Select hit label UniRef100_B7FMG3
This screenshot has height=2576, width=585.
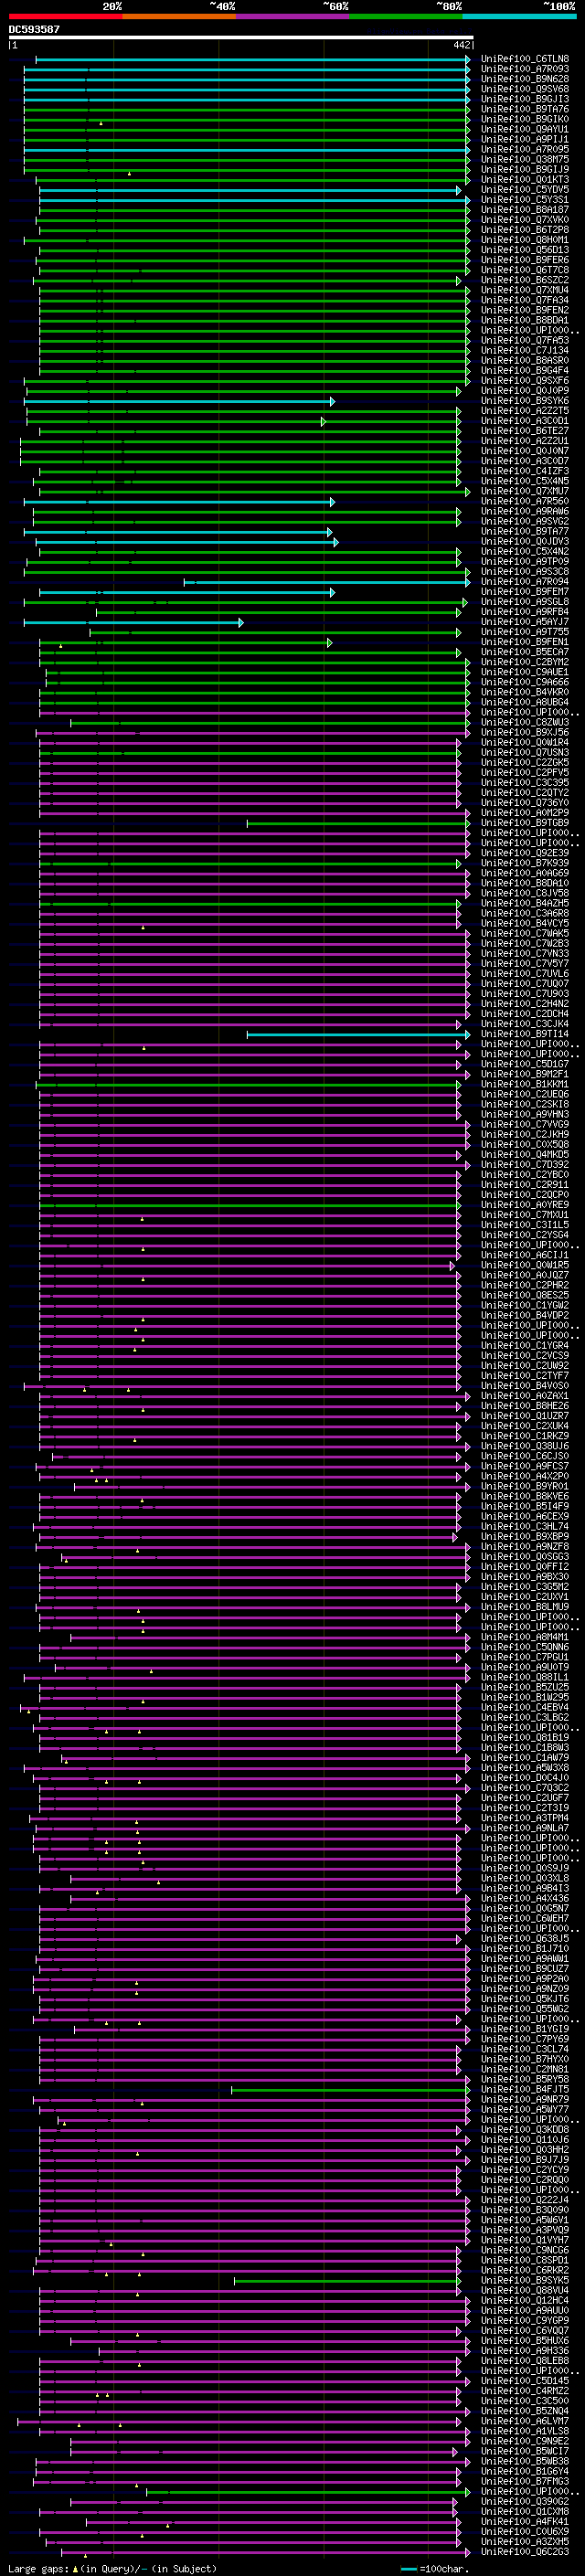click(x=525, y=2482)
